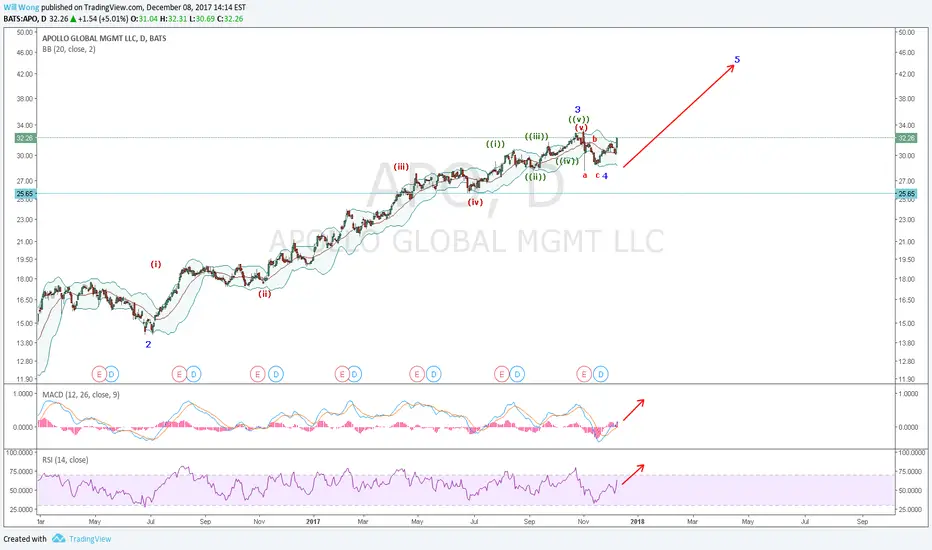Image resolution: width=932 pixels, height=550 pixels.
Task: Click the red wave label (iii)
Action: point(401,166)
